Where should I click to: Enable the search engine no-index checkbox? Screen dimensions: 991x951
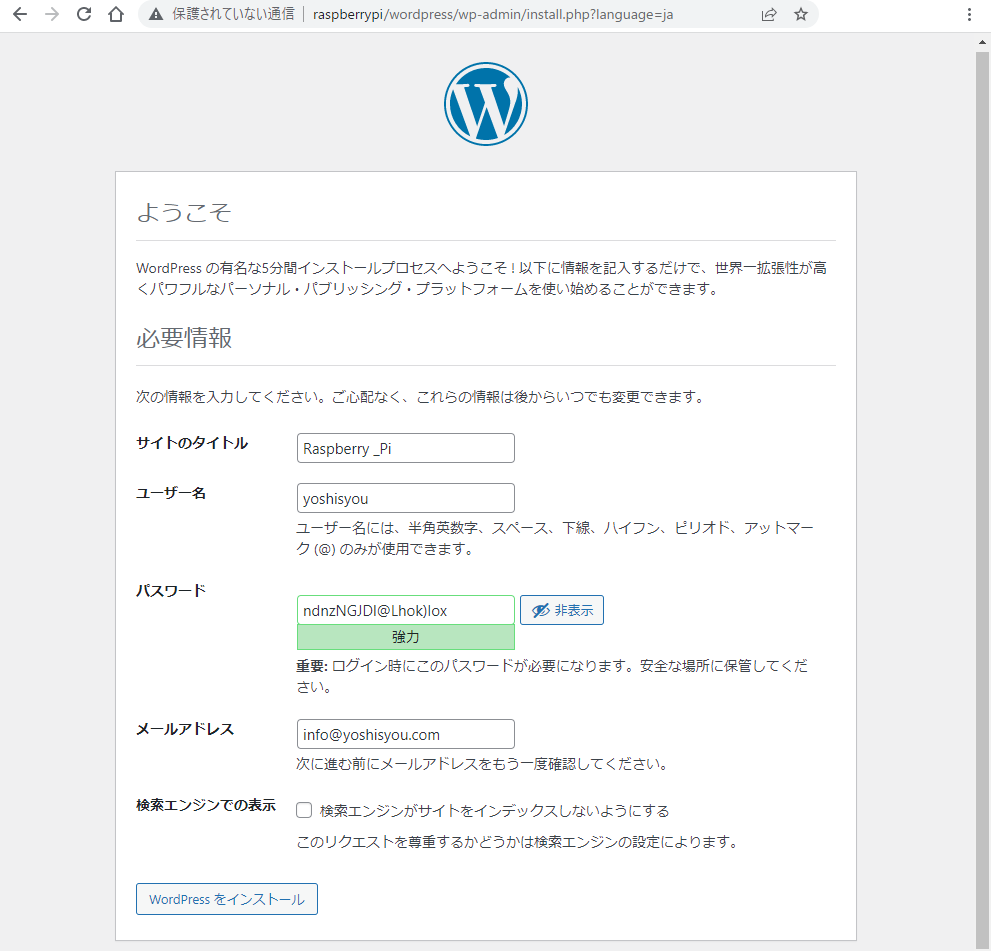click(304, 811)
